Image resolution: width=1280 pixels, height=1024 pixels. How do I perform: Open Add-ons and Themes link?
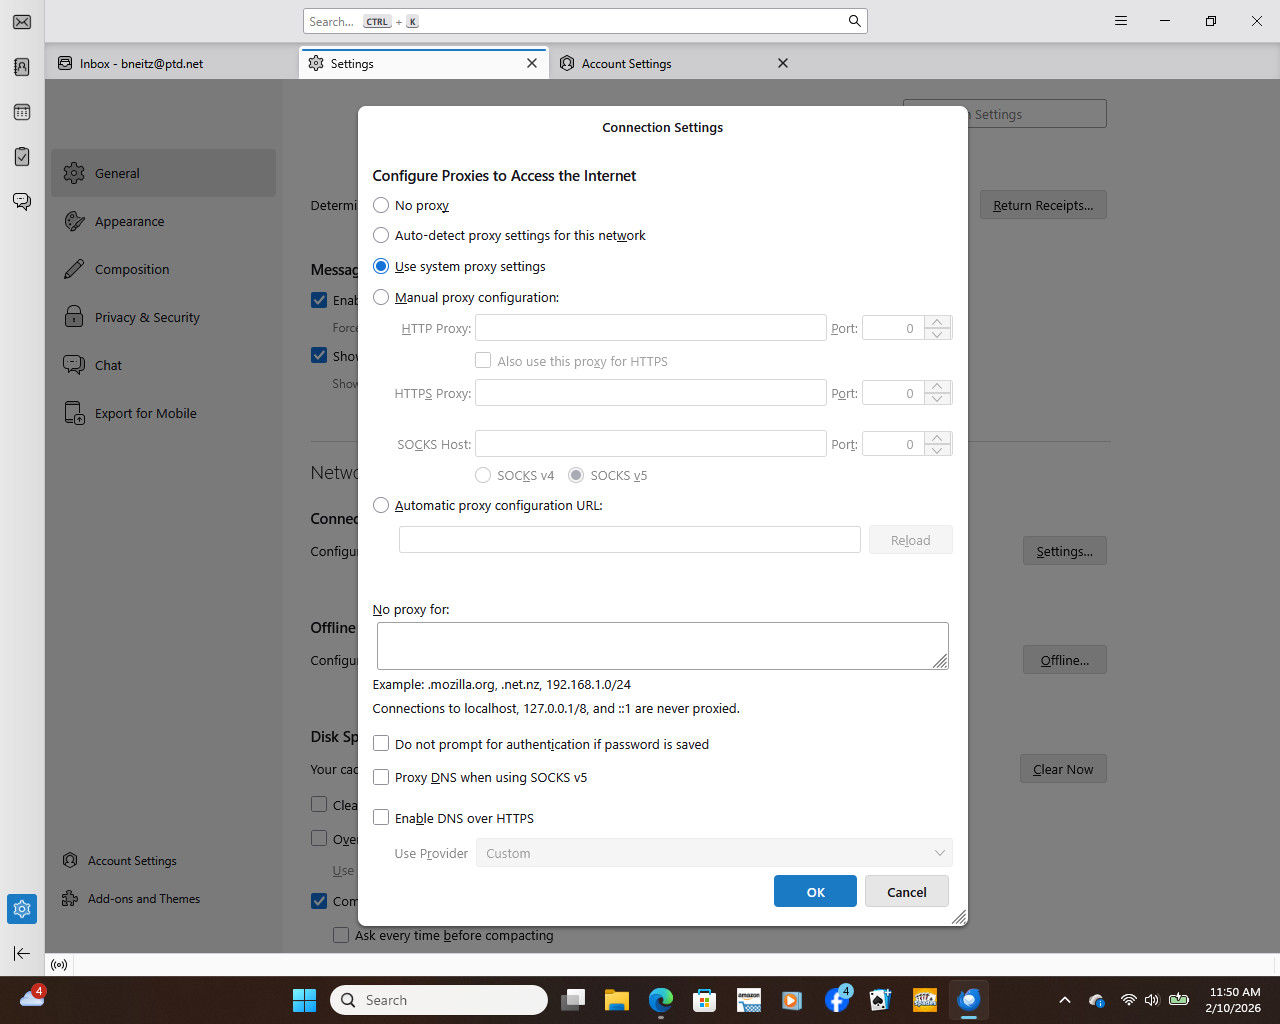click(131, 898)
